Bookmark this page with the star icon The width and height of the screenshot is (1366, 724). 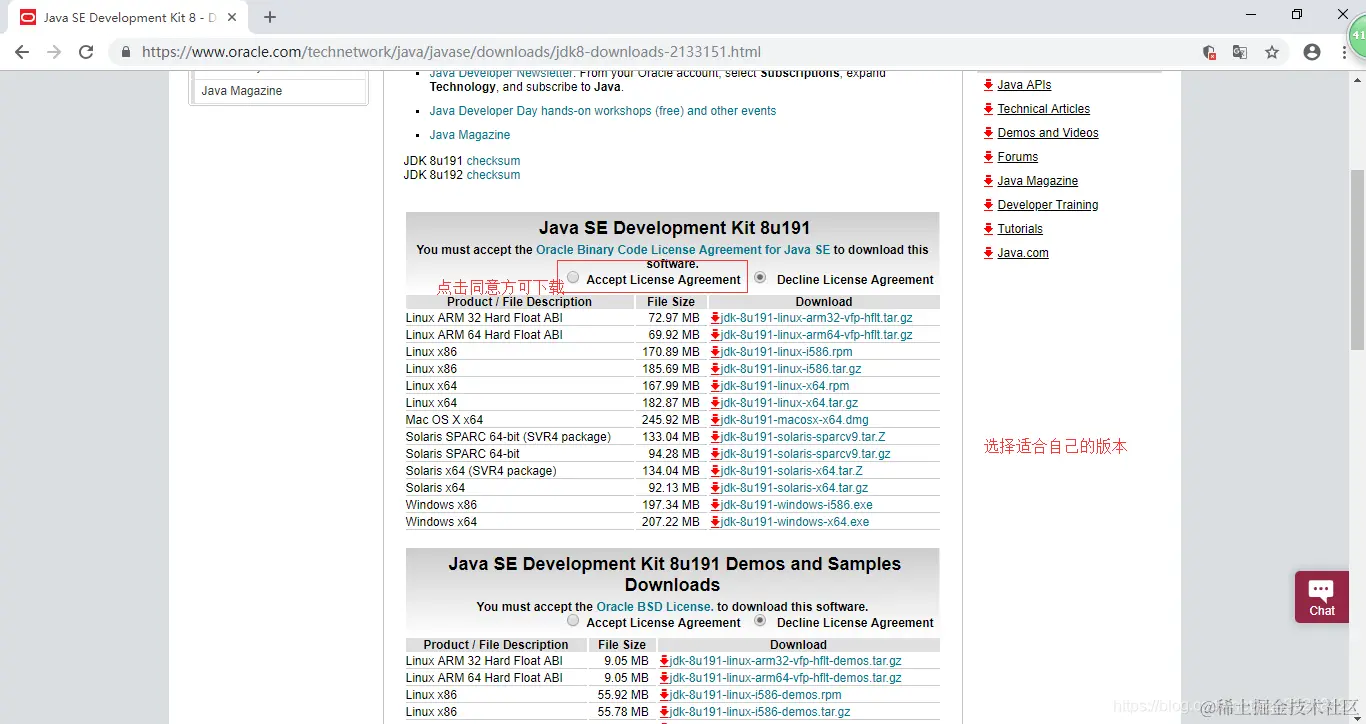tap(1272, 52)
